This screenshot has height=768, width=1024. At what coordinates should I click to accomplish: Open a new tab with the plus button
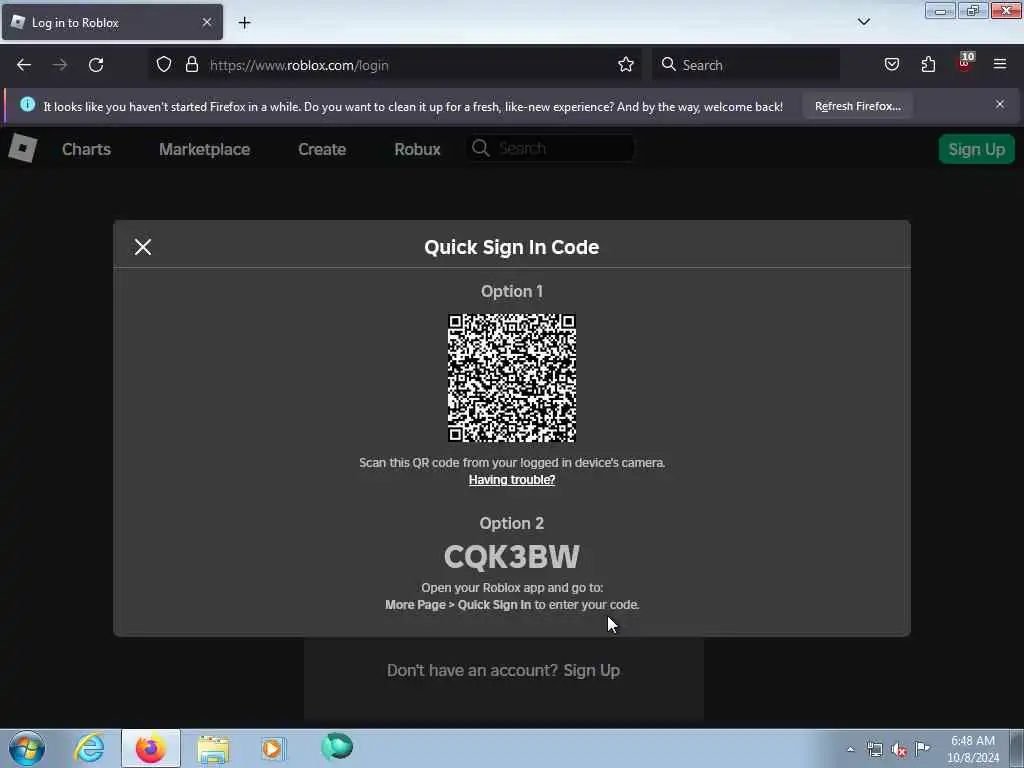(244, 23)
